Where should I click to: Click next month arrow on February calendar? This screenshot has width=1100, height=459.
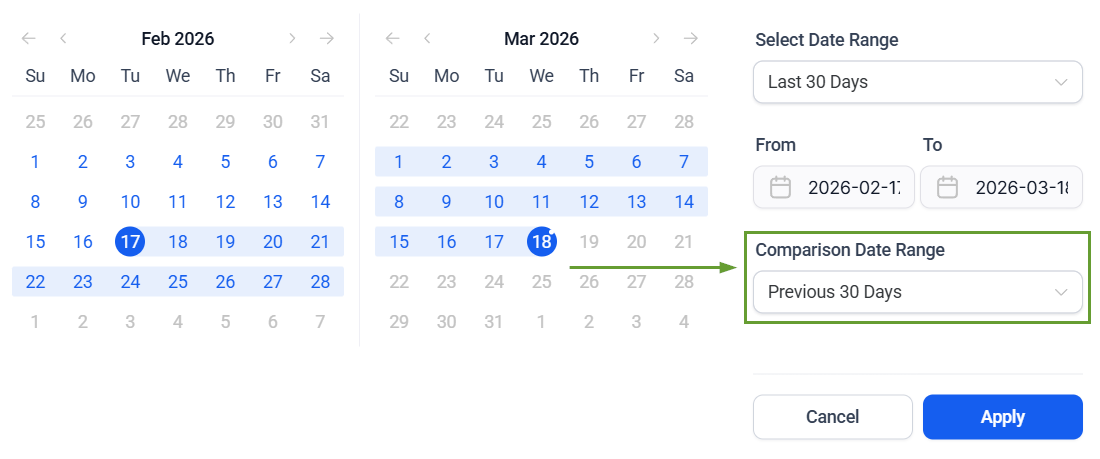[x=292, y=39]
